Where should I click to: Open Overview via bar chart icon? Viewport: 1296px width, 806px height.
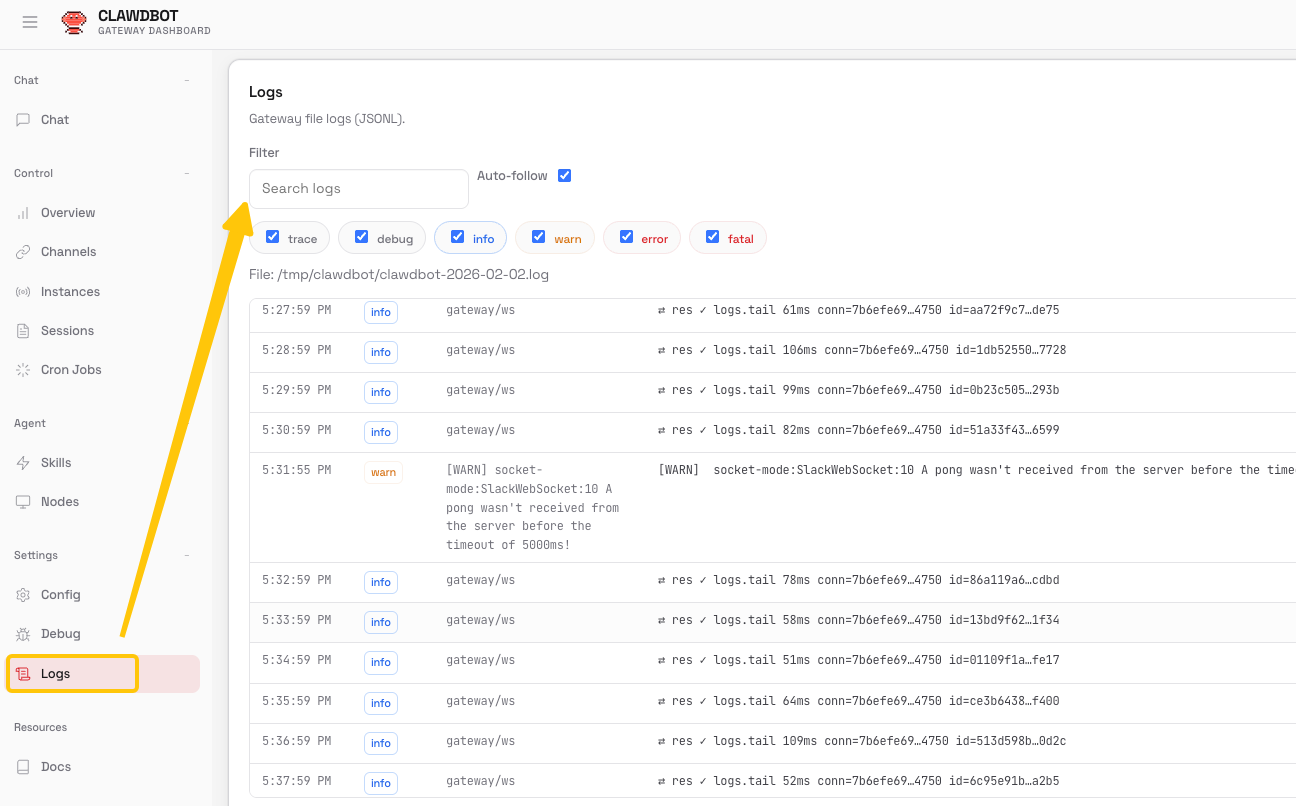tap(23, 213)
